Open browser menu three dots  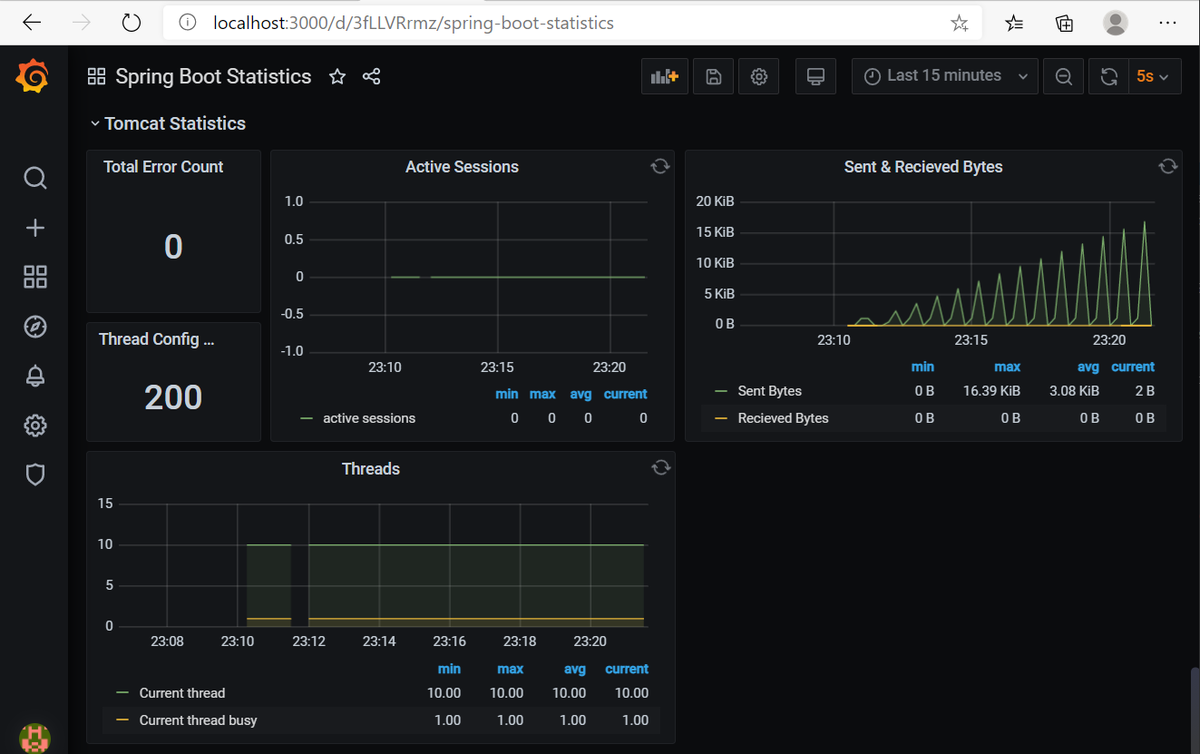click(1167, 22)
